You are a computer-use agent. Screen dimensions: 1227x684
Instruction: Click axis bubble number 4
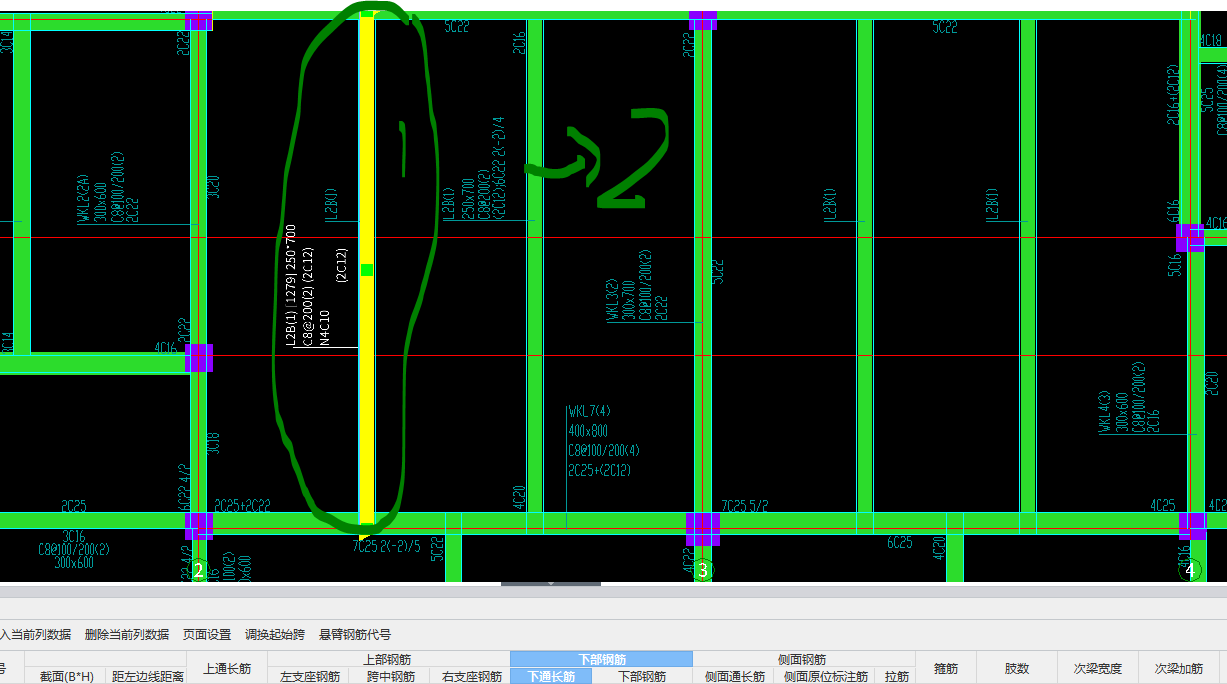pos(1189,571)
